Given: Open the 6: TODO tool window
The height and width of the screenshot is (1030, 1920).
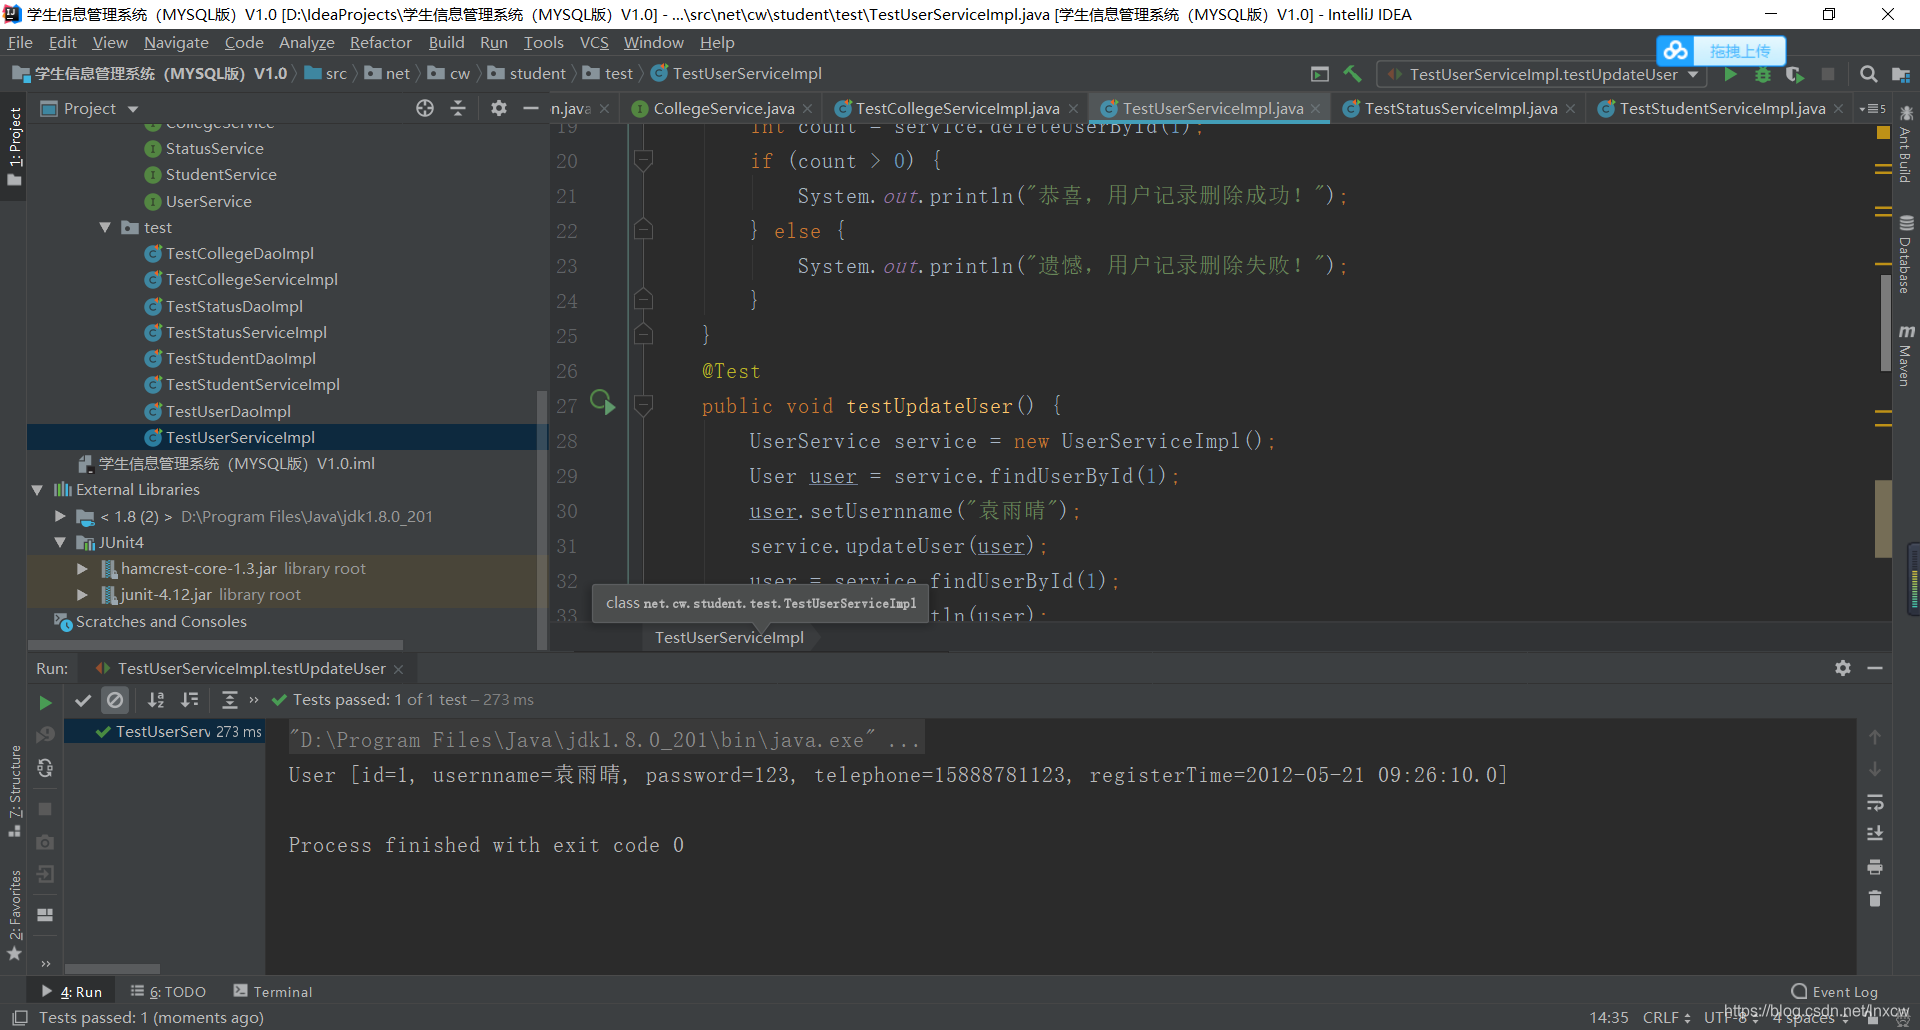Looking at the screenshot, I should pyautogui.click(x=168, y=991).
